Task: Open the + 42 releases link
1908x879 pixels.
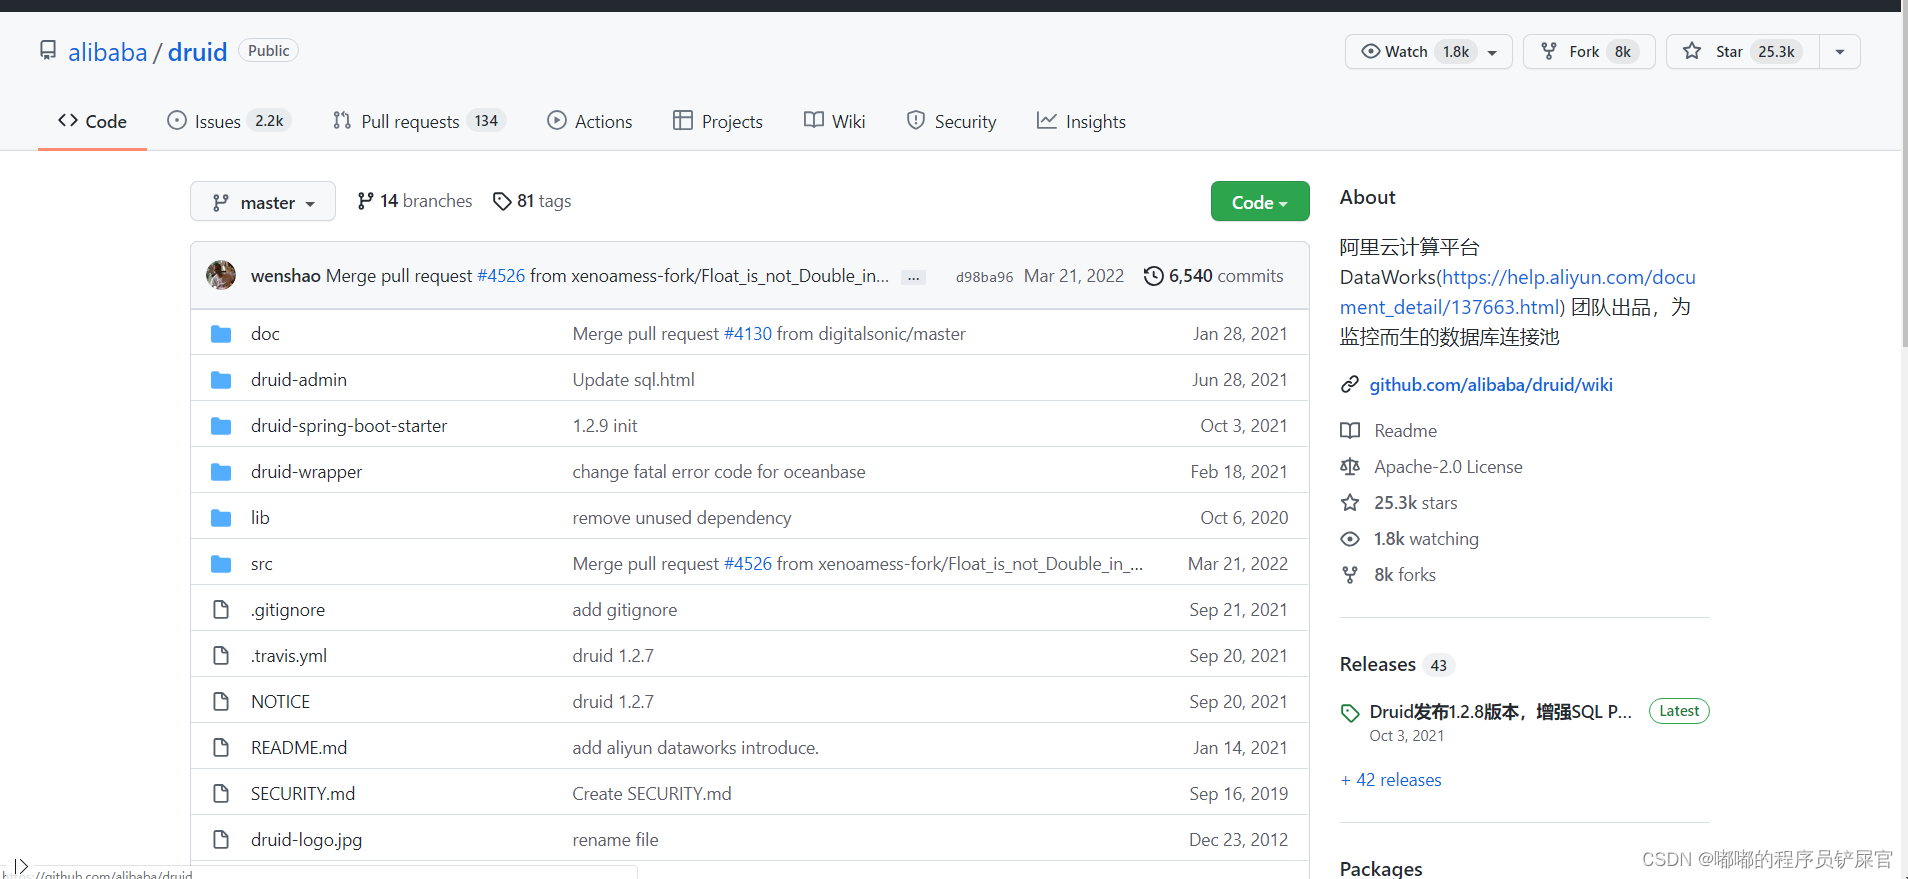Action: (1391, 780)
